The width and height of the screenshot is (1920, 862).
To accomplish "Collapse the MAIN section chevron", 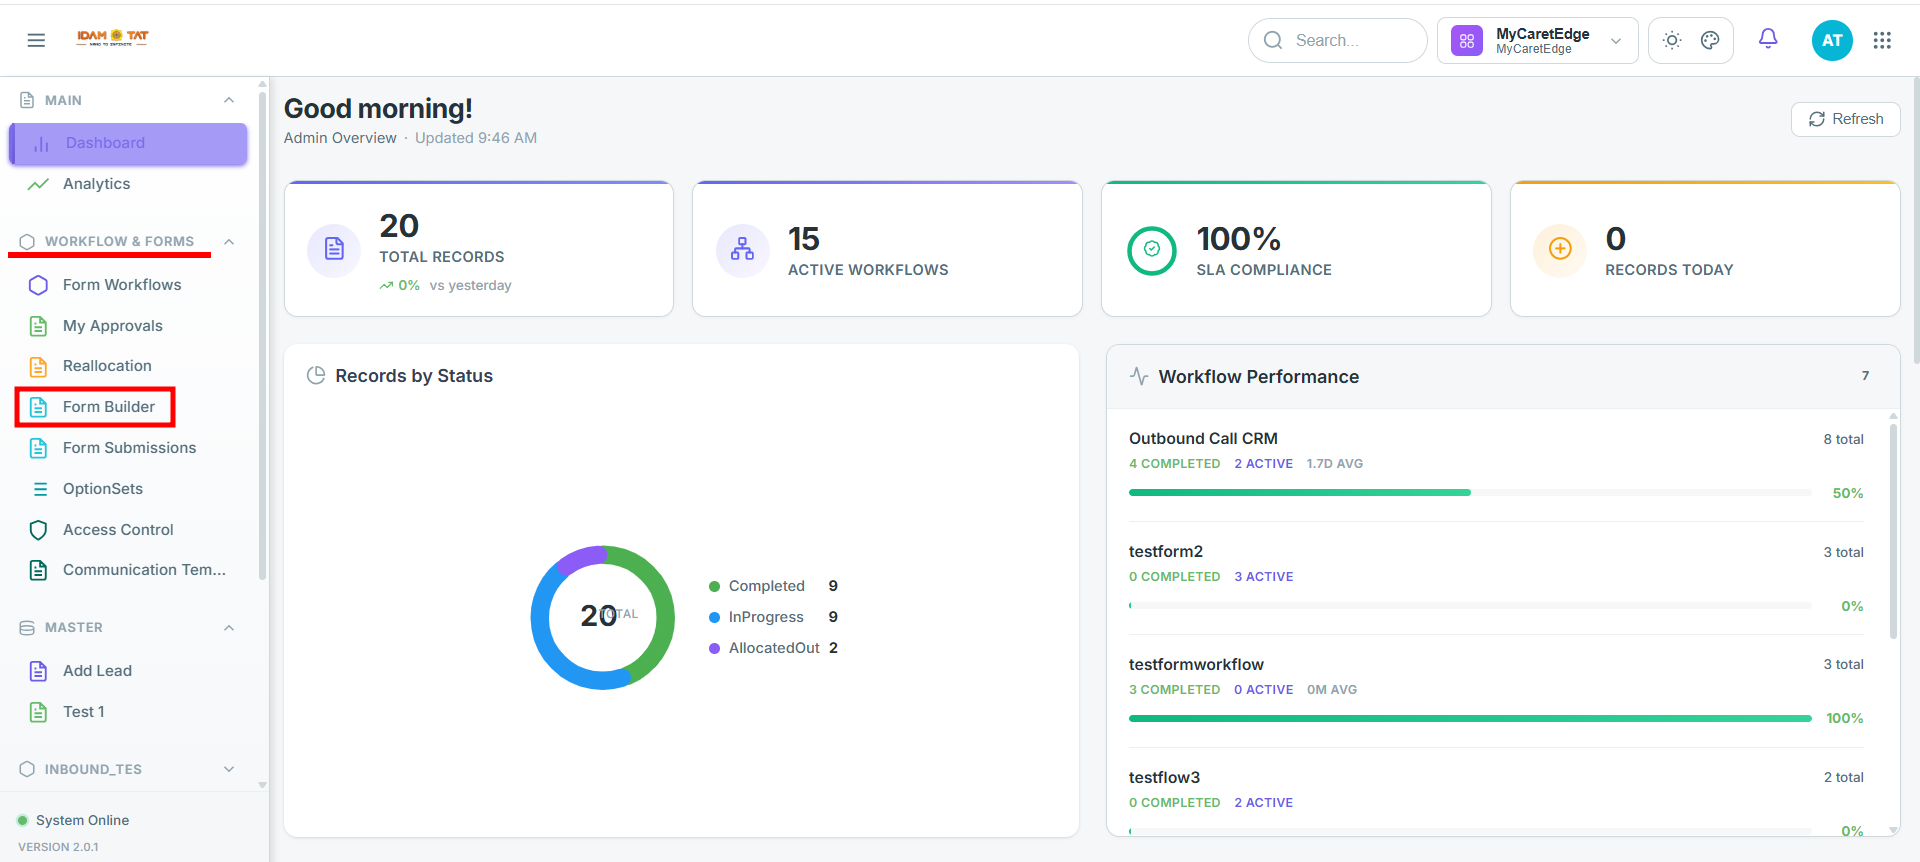I will coord(229,100).
